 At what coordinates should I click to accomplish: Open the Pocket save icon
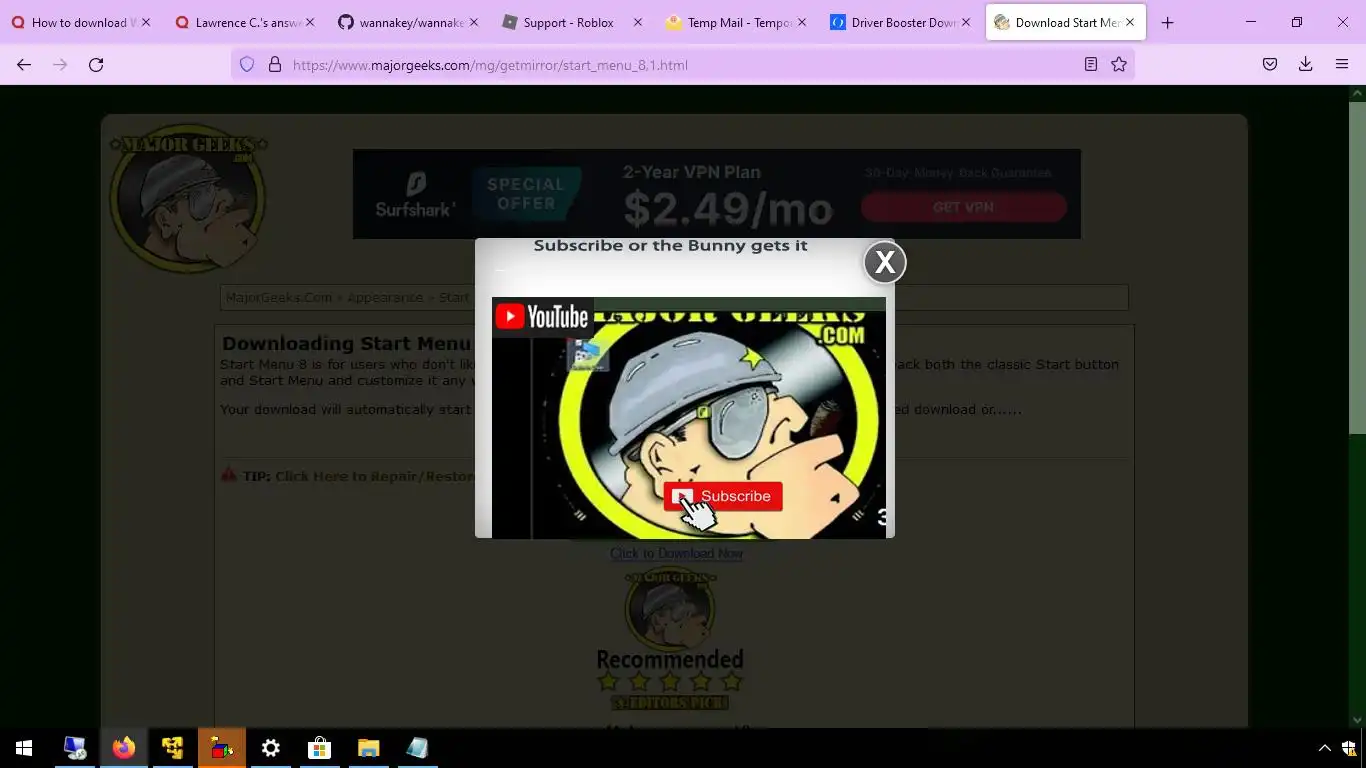(1270, 64)
